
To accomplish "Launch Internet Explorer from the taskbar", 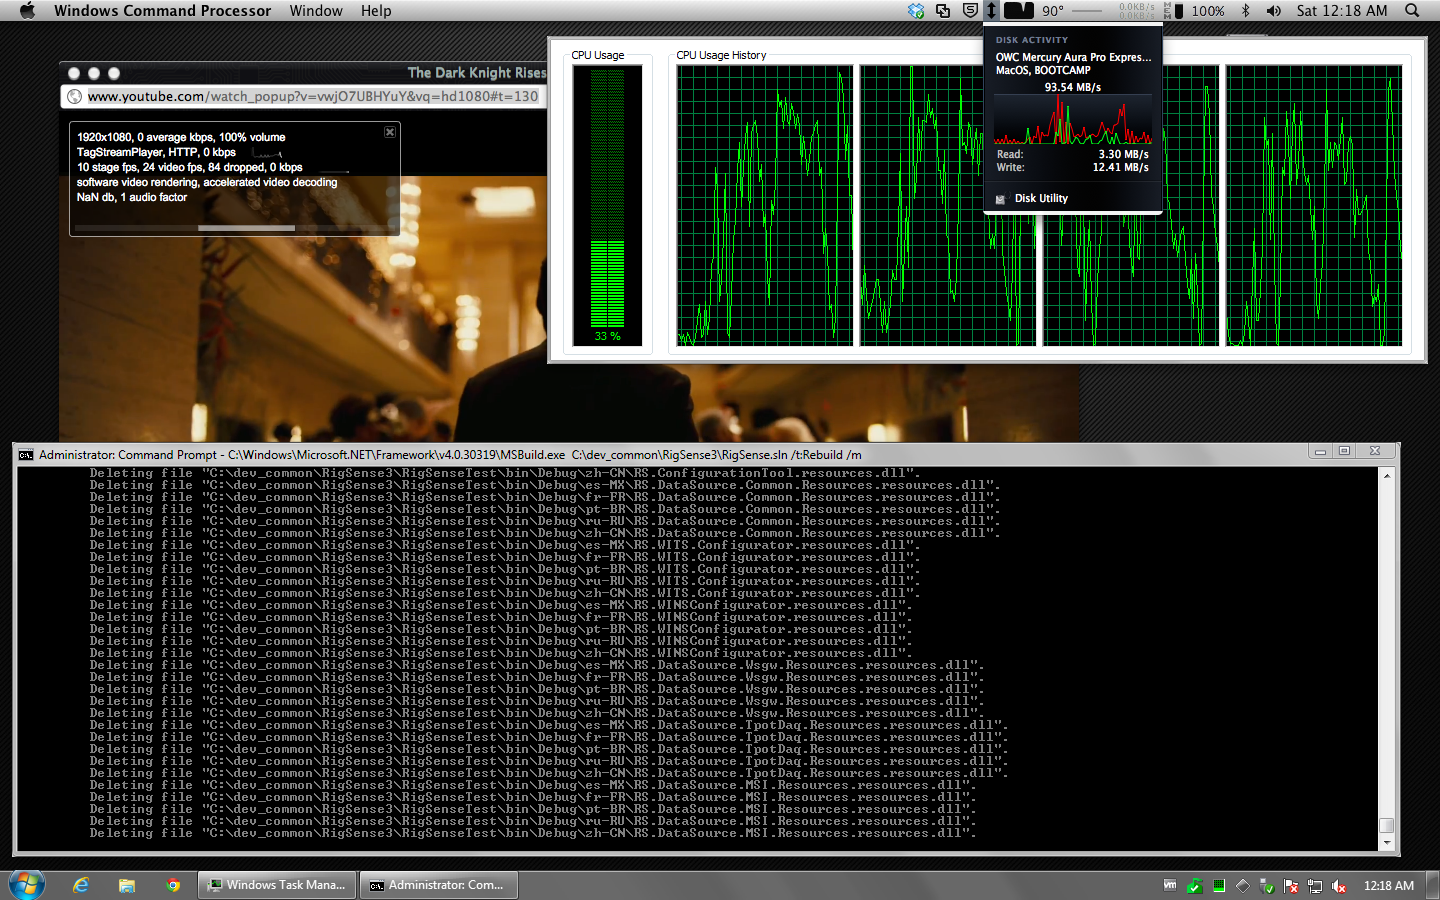I will pyautogui.click(x=81, y=885).
